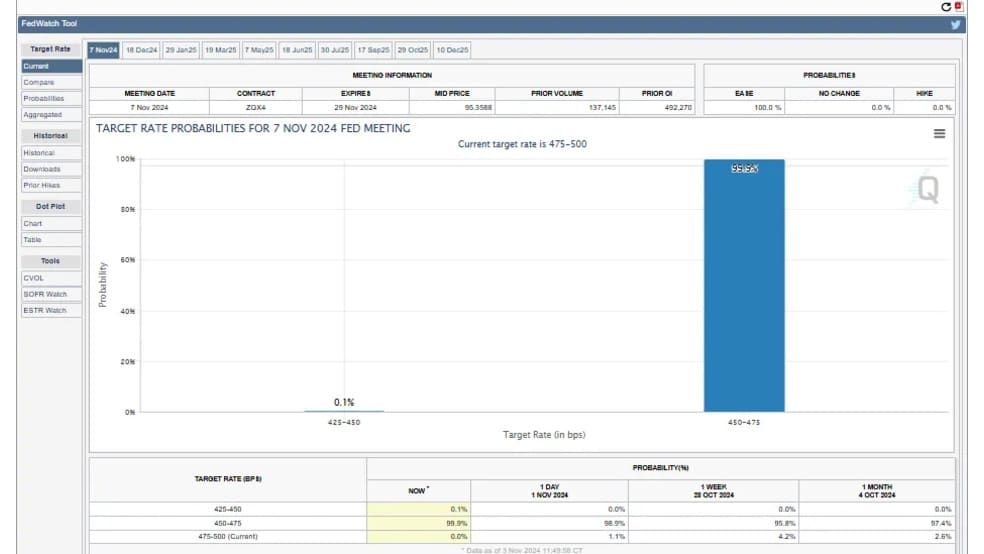The image size is (984, 554).
Task: Open the Dot Plot Chart item
Action: tap(51, 223)
